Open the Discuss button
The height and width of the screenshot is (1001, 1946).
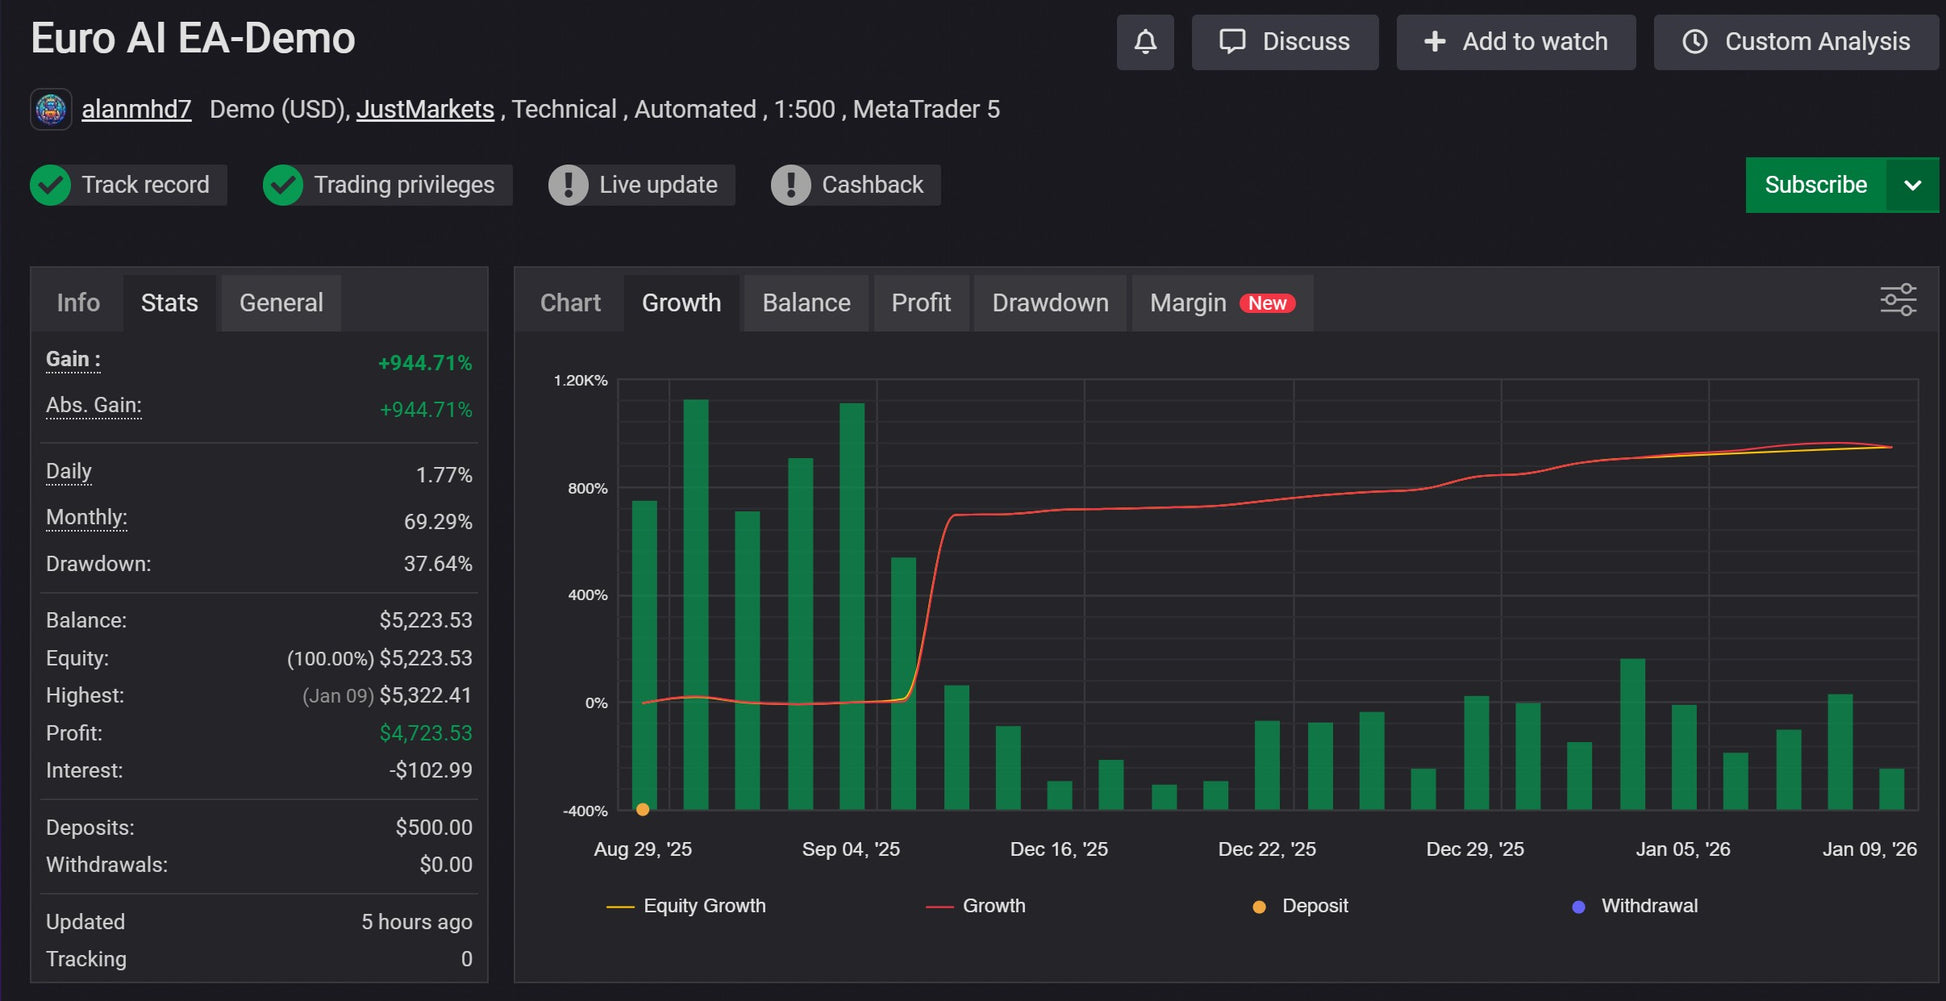[x=1284, y=42]
